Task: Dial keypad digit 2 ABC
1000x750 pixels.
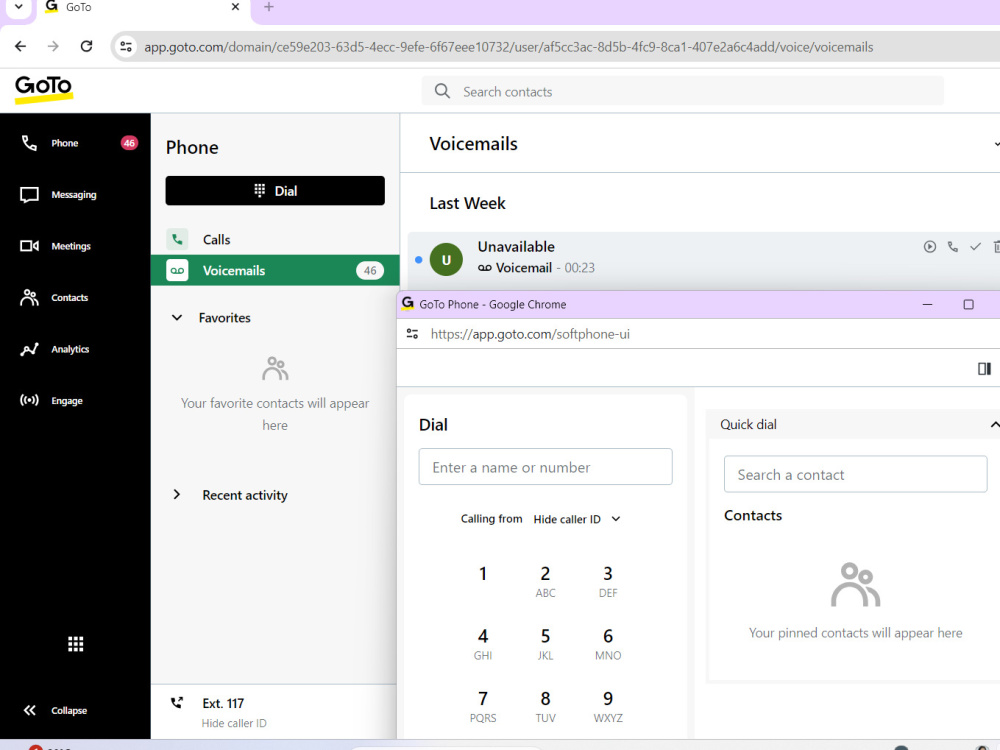Action: [x=545, y=582]
